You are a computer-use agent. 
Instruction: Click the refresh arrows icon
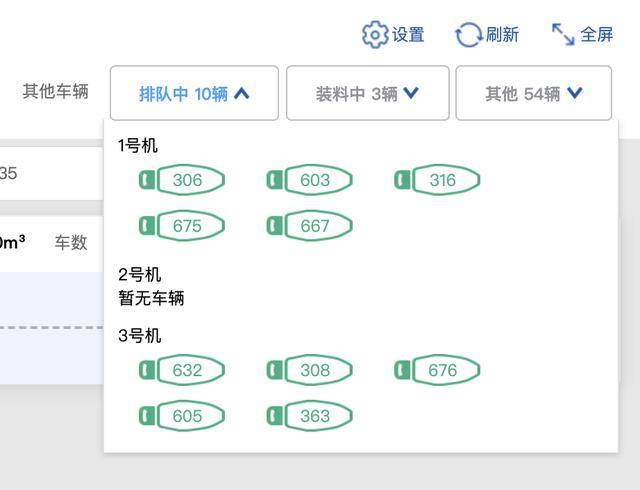point(468,35)
